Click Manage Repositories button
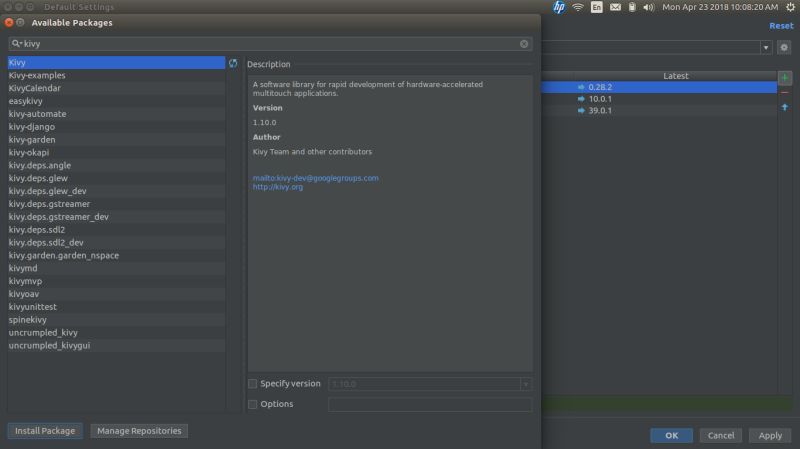 (139, 431)
